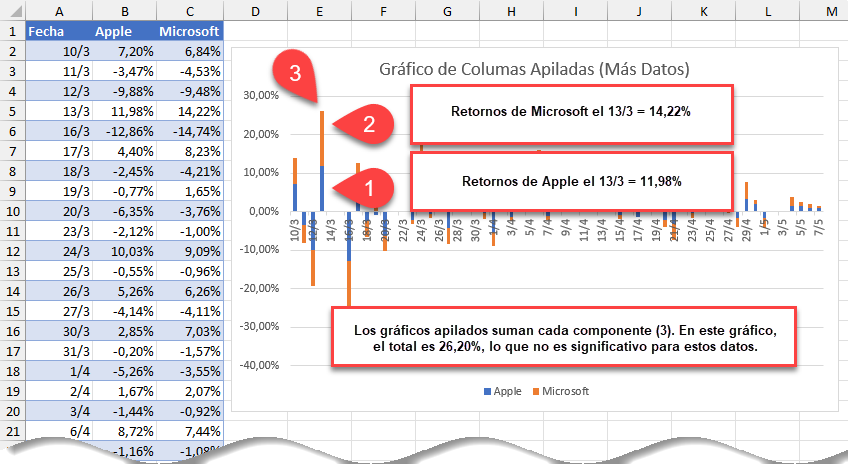Click the select-all corner of the sheet
Viewport: 848px width, 464px height.
click(x=12, y=11)
